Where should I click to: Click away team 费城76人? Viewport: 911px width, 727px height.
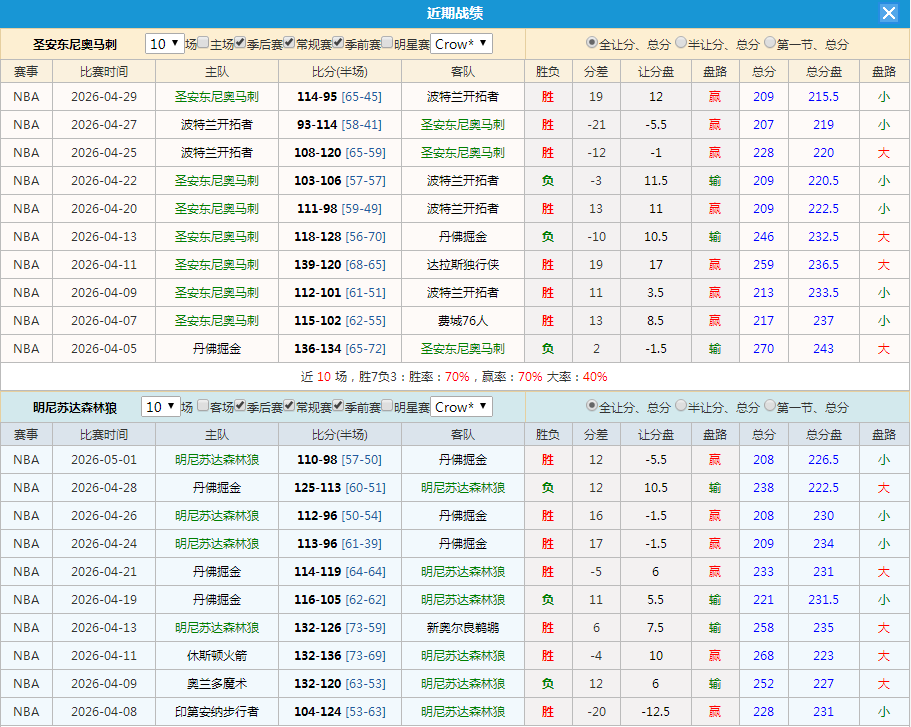tap(462, 320)
